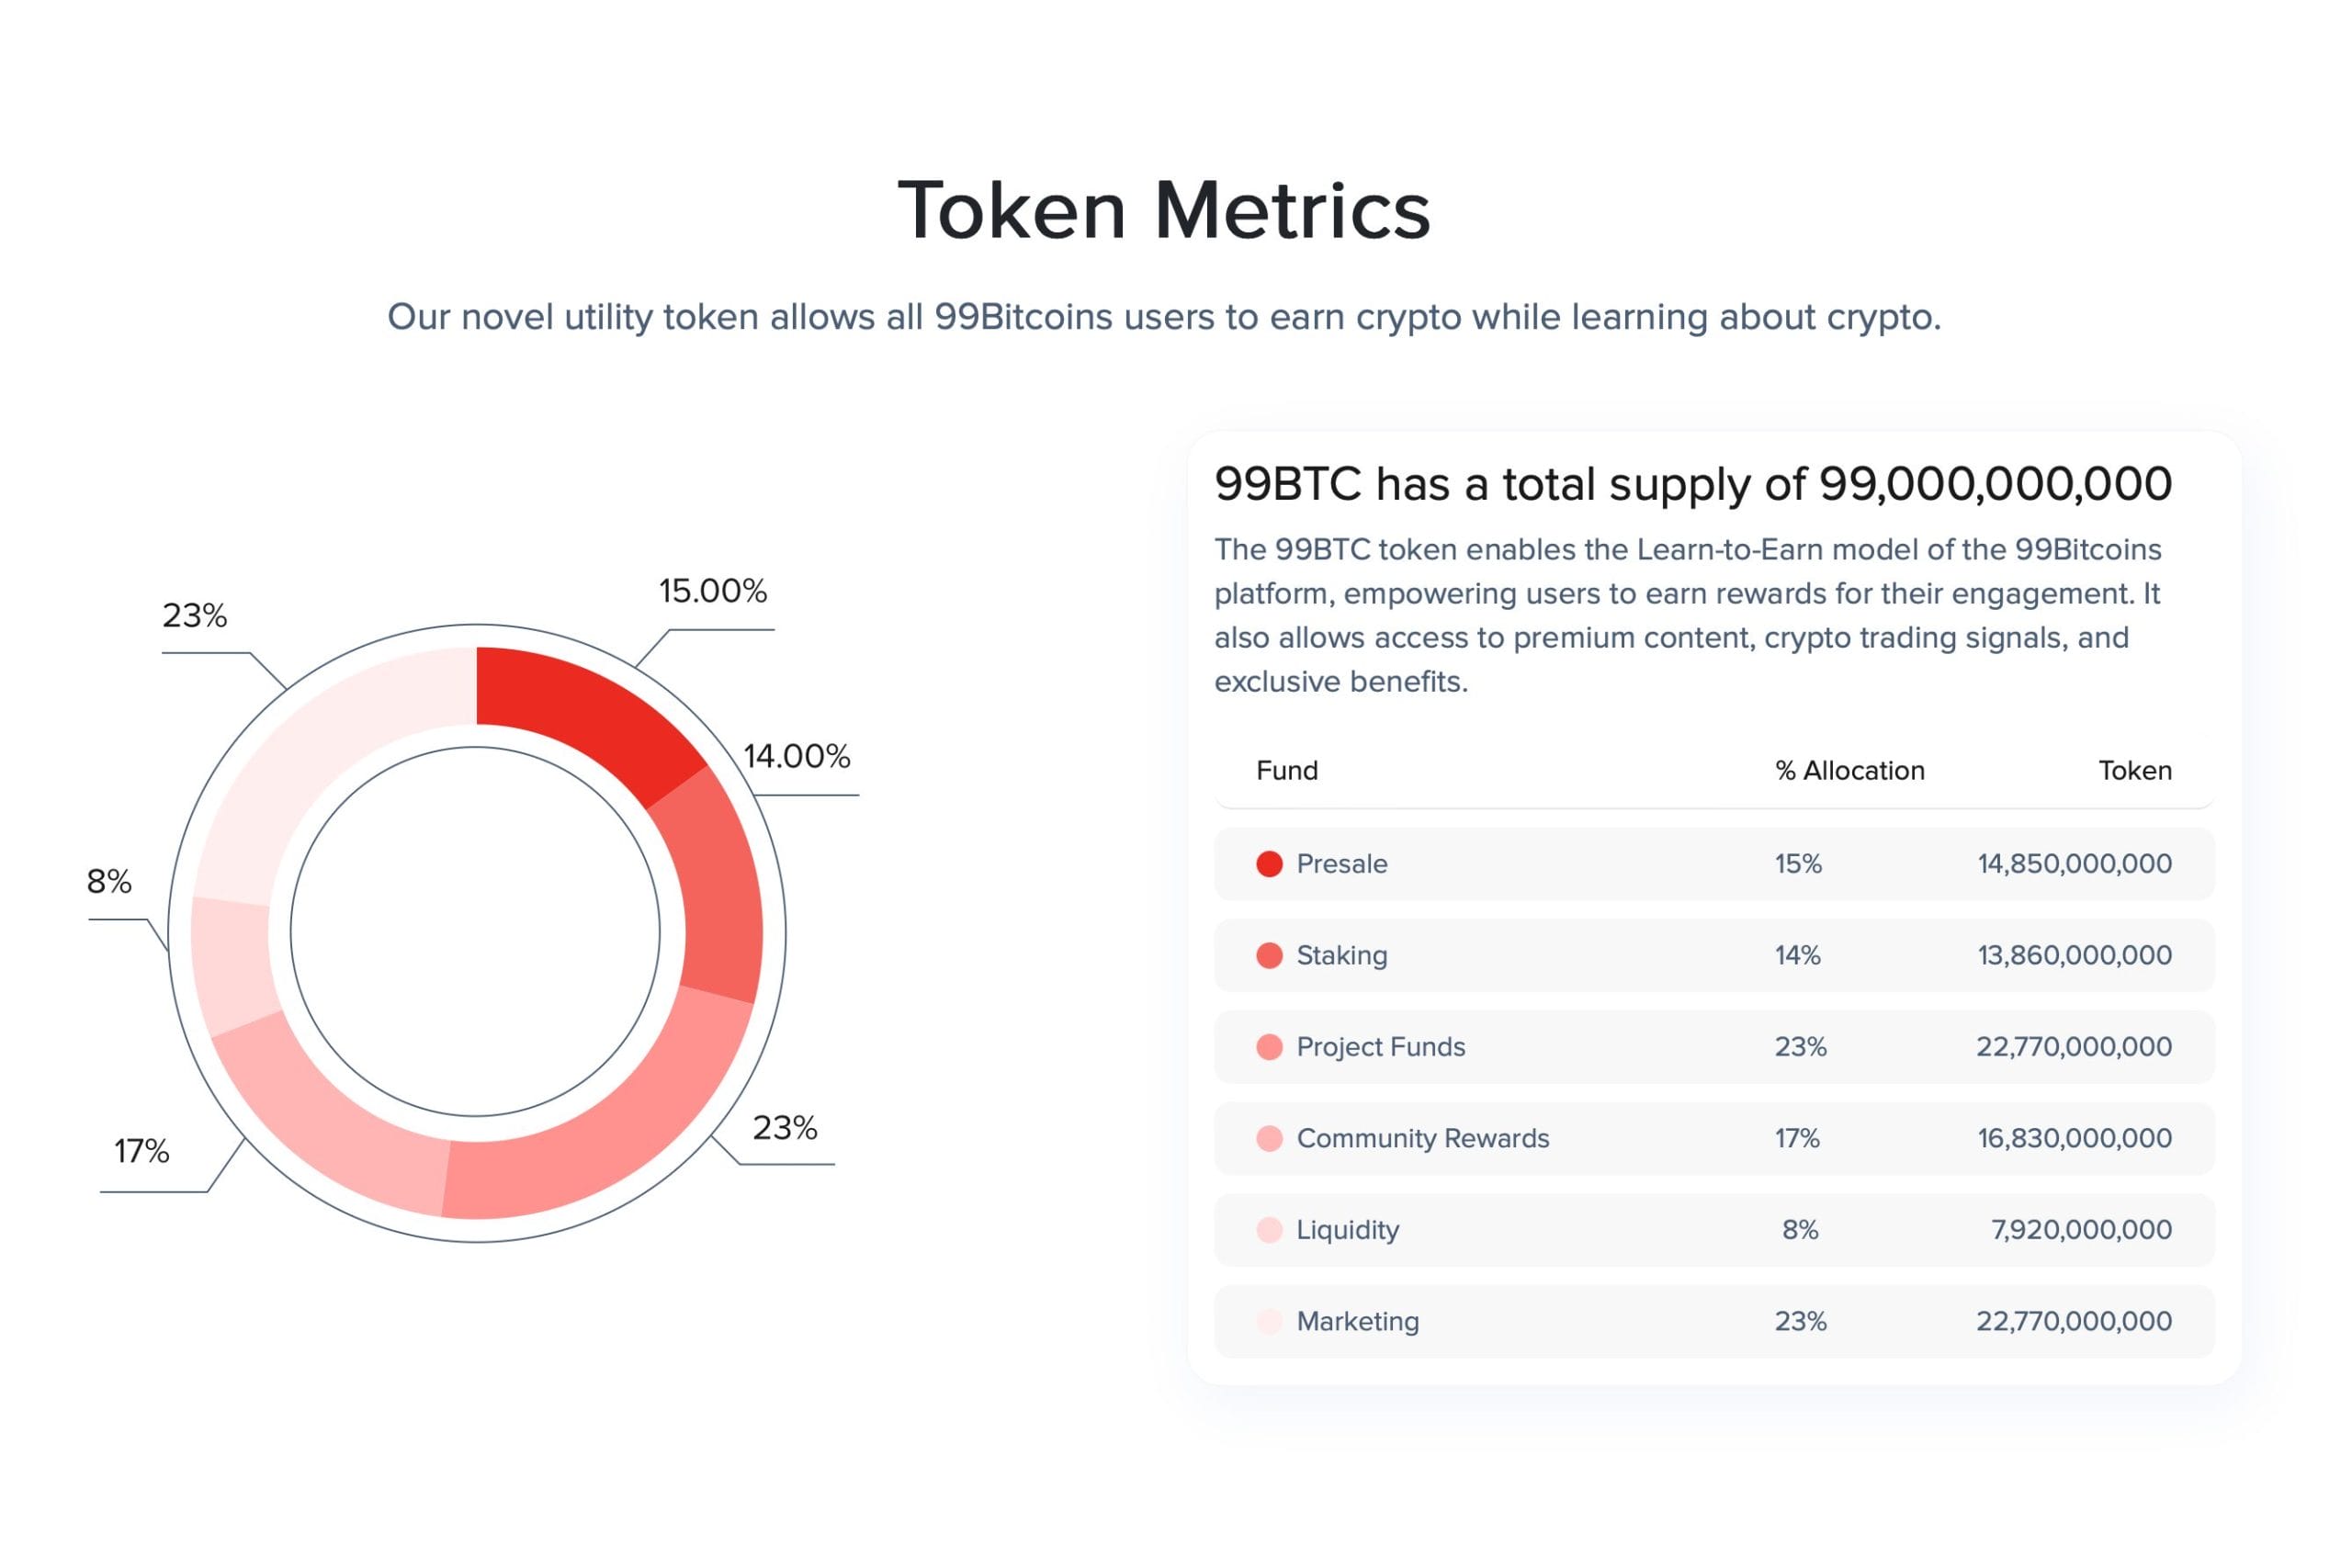Click the 14.00% chart callout label
Image resolution: width=2352 pixels, height=1568 pixels.
796,756
